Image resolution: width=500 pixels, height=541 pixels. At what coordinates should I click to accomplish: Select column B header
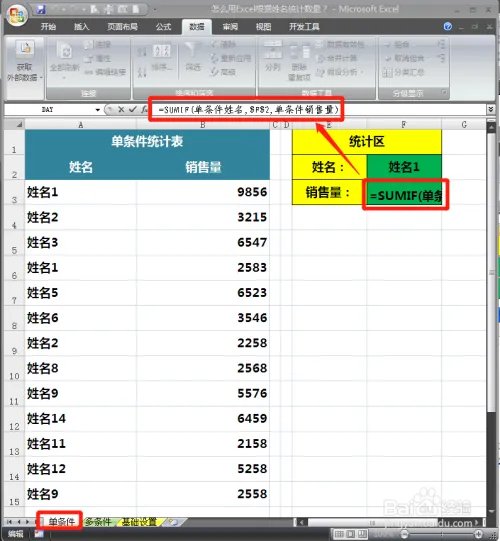click(x=203, y=125)
